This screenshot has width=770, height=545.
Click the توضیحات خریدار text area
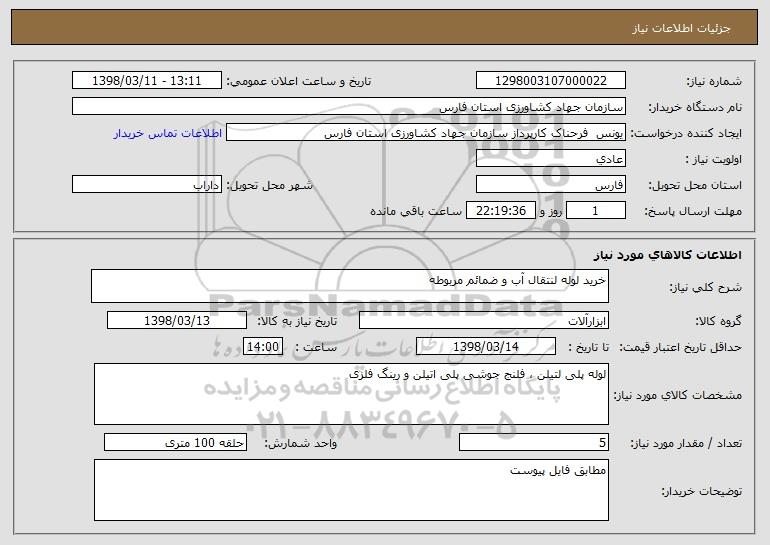click(x=351, y=490)
